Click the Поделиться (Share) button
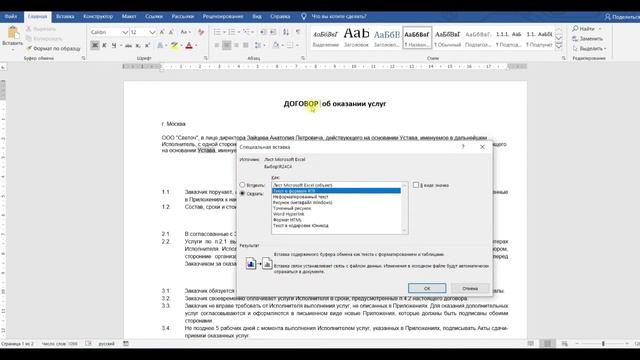The image size is (640, 360). pyautogui.click(x=622, y=17)
